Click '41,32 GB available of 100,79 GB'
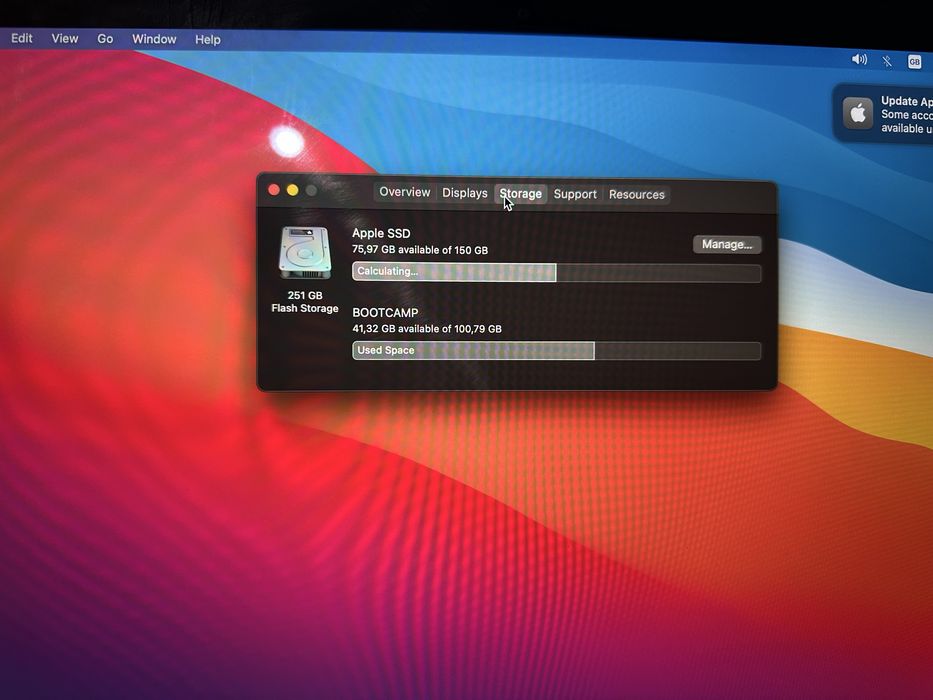 click(427, 329)
